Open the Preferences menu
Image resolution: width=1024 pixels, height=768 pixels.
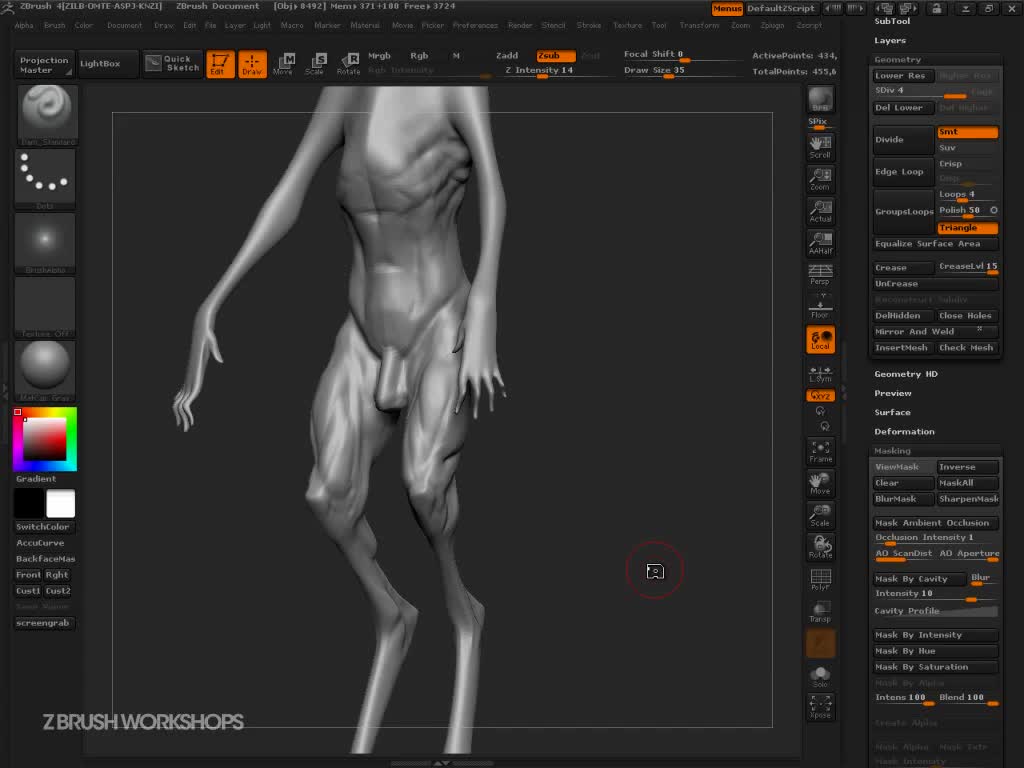pos(475,25)
